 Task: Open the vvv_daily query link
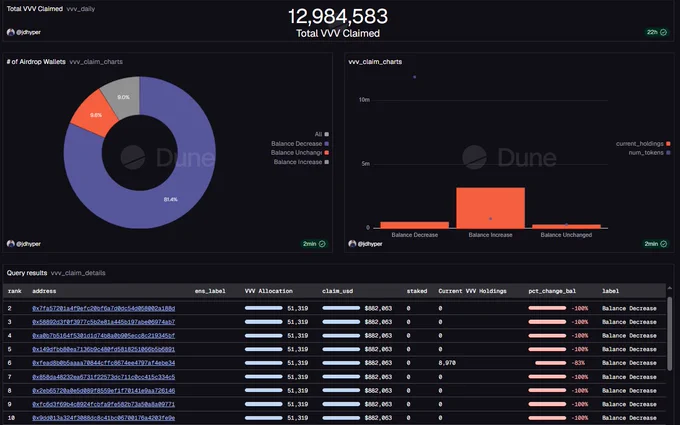pos(81,9)
